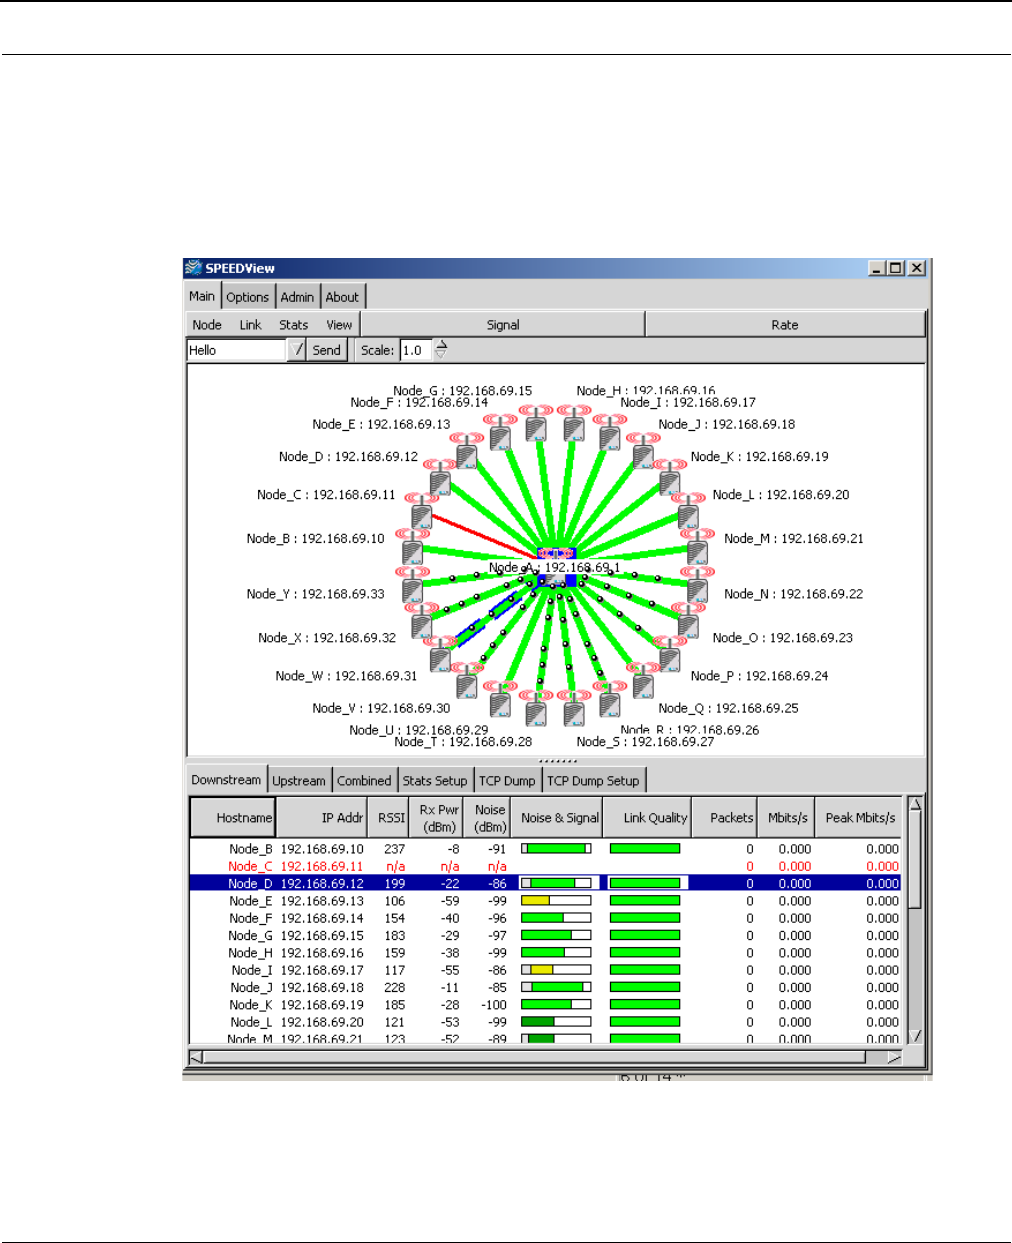Image resolution: width=1012 pixels, height=1243 pixels.
Task: Click the Signal button
Action: tap(503, 325)
